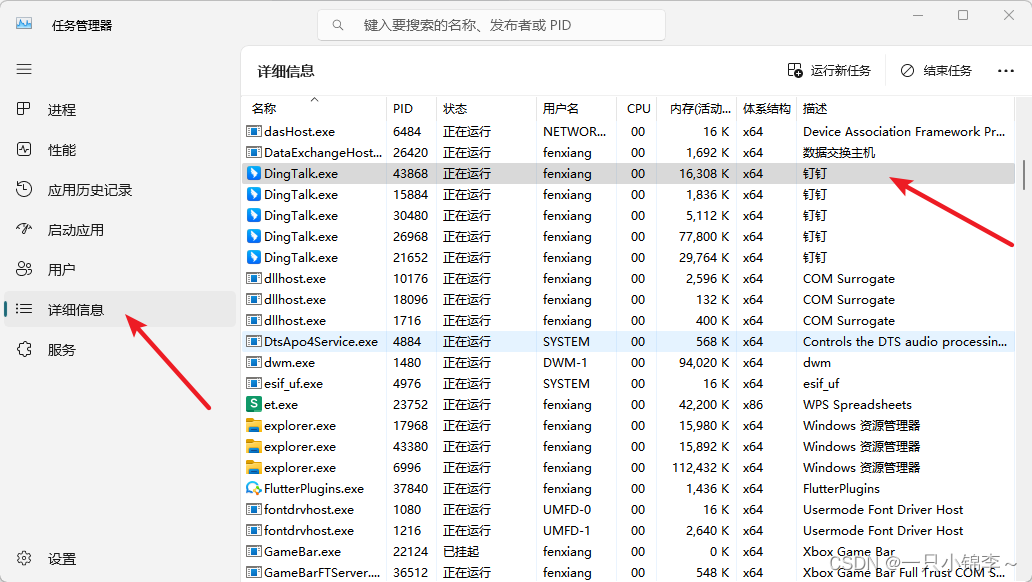Sort by the PID column header
This screenshot has height=582, width=1032.
coord(411,109)
